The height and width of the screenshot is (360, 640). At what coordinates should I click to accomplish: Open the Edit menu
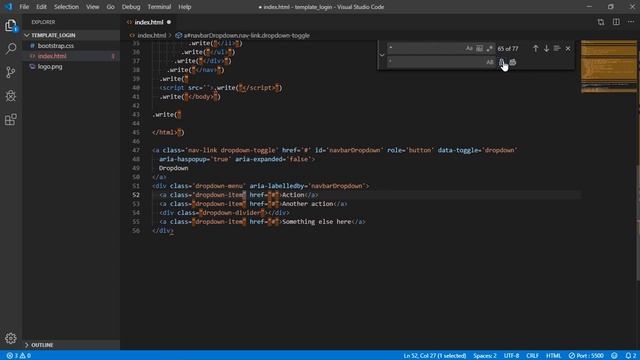41,7
